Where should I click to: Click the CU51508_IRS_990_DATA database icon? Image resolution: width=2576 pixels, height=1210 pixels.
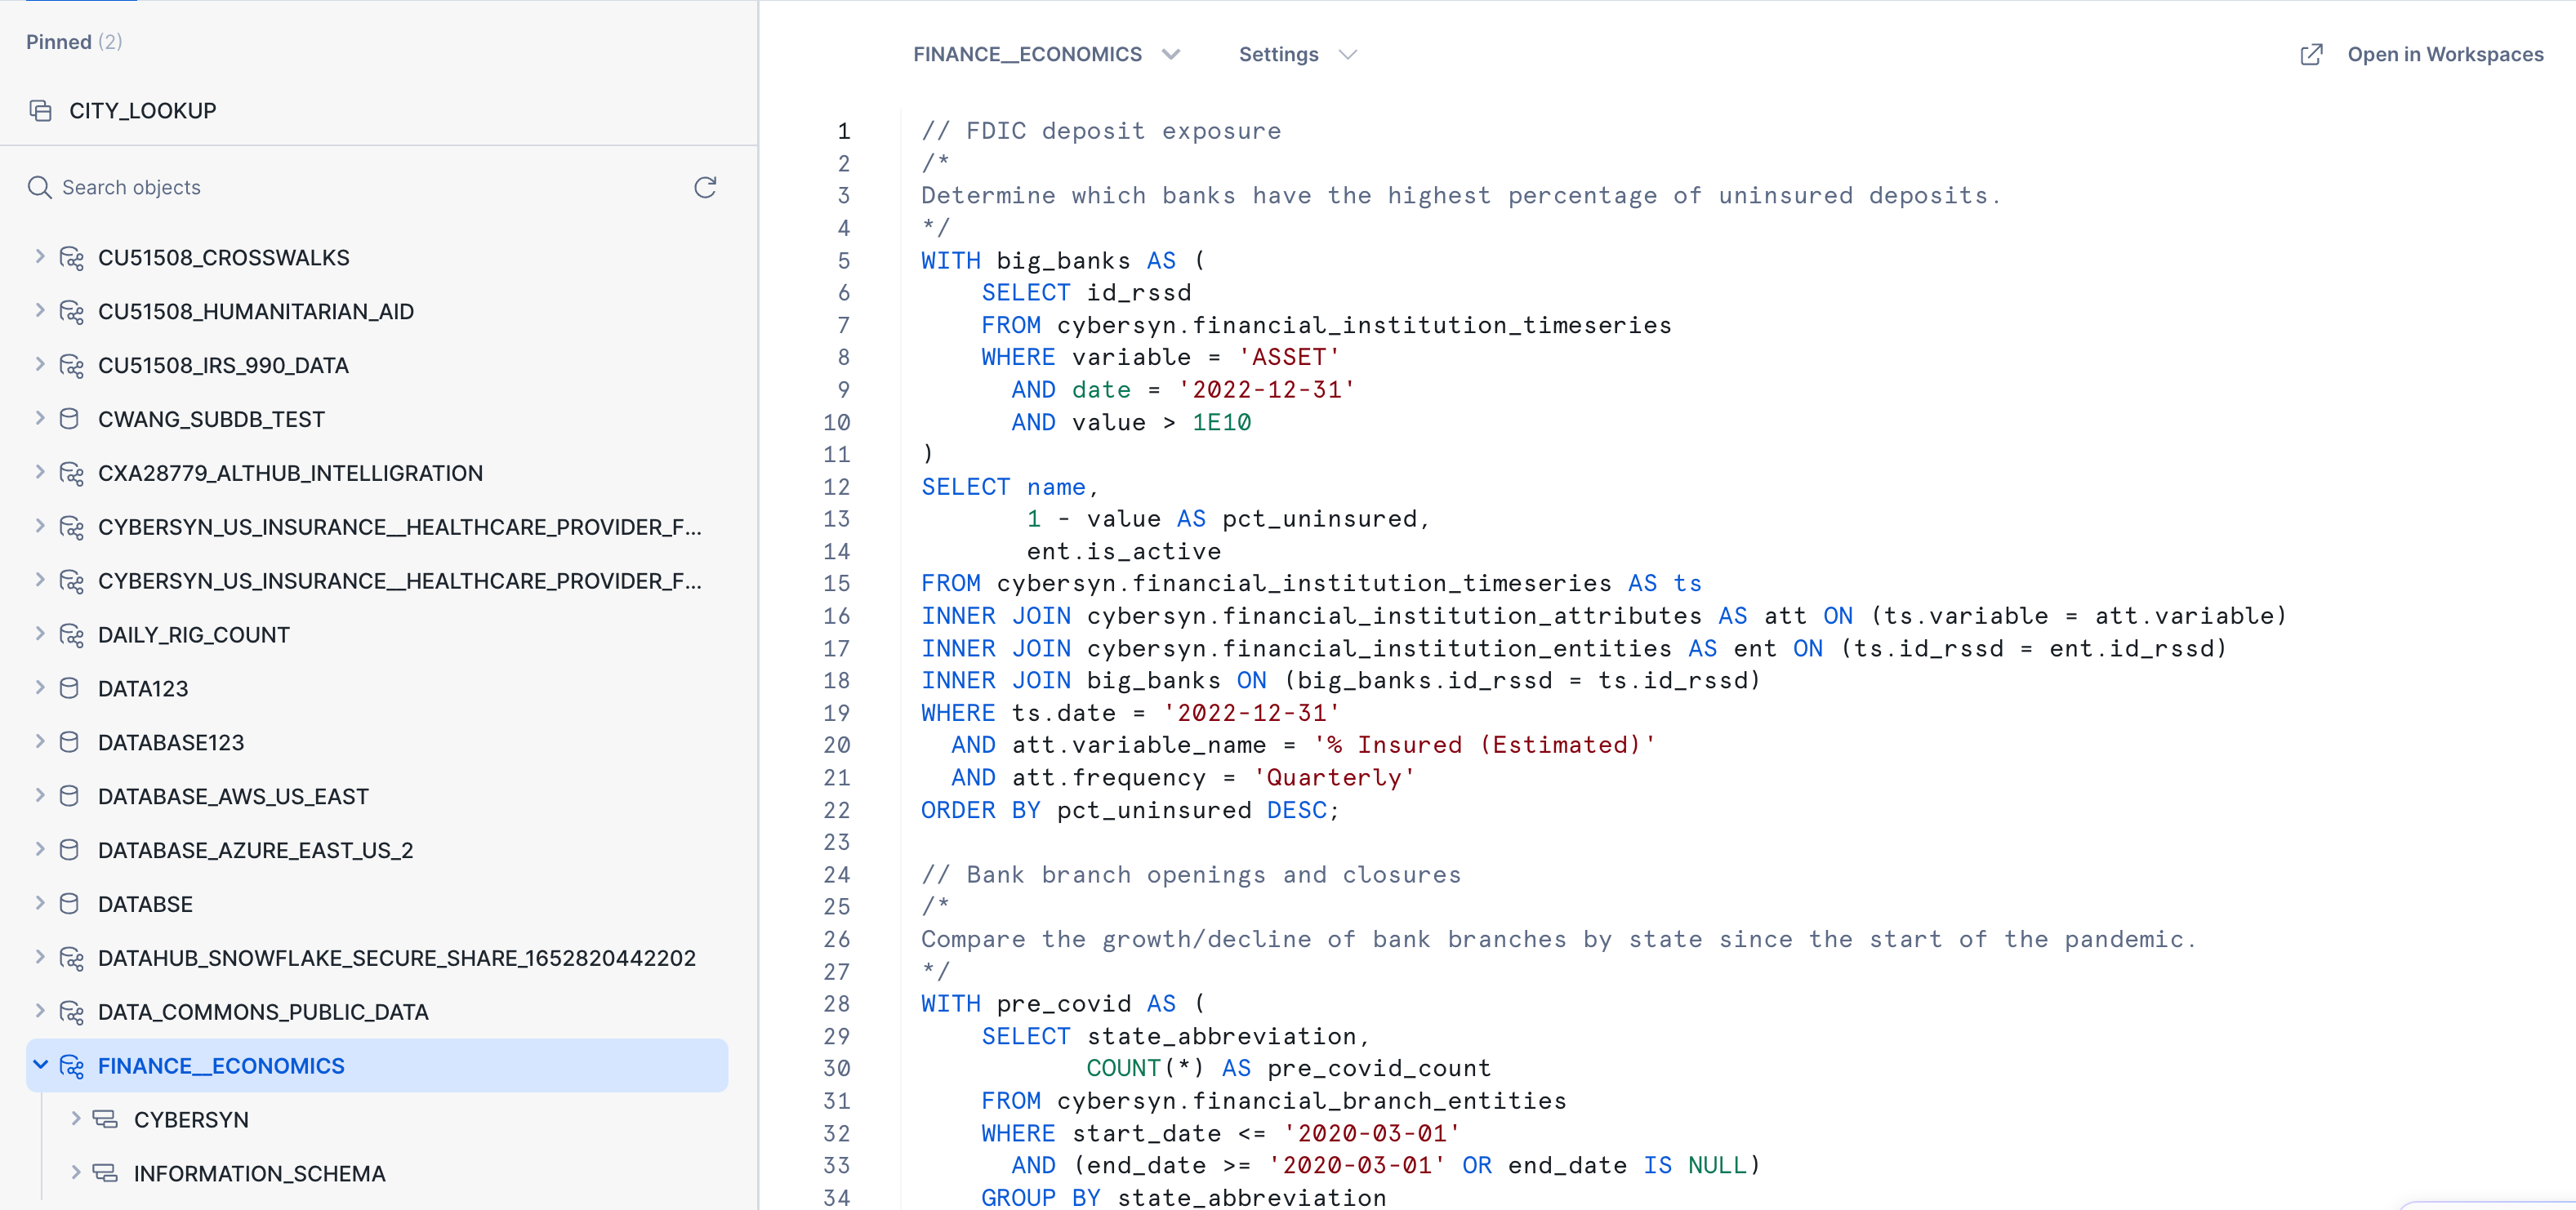coord(71,366)
